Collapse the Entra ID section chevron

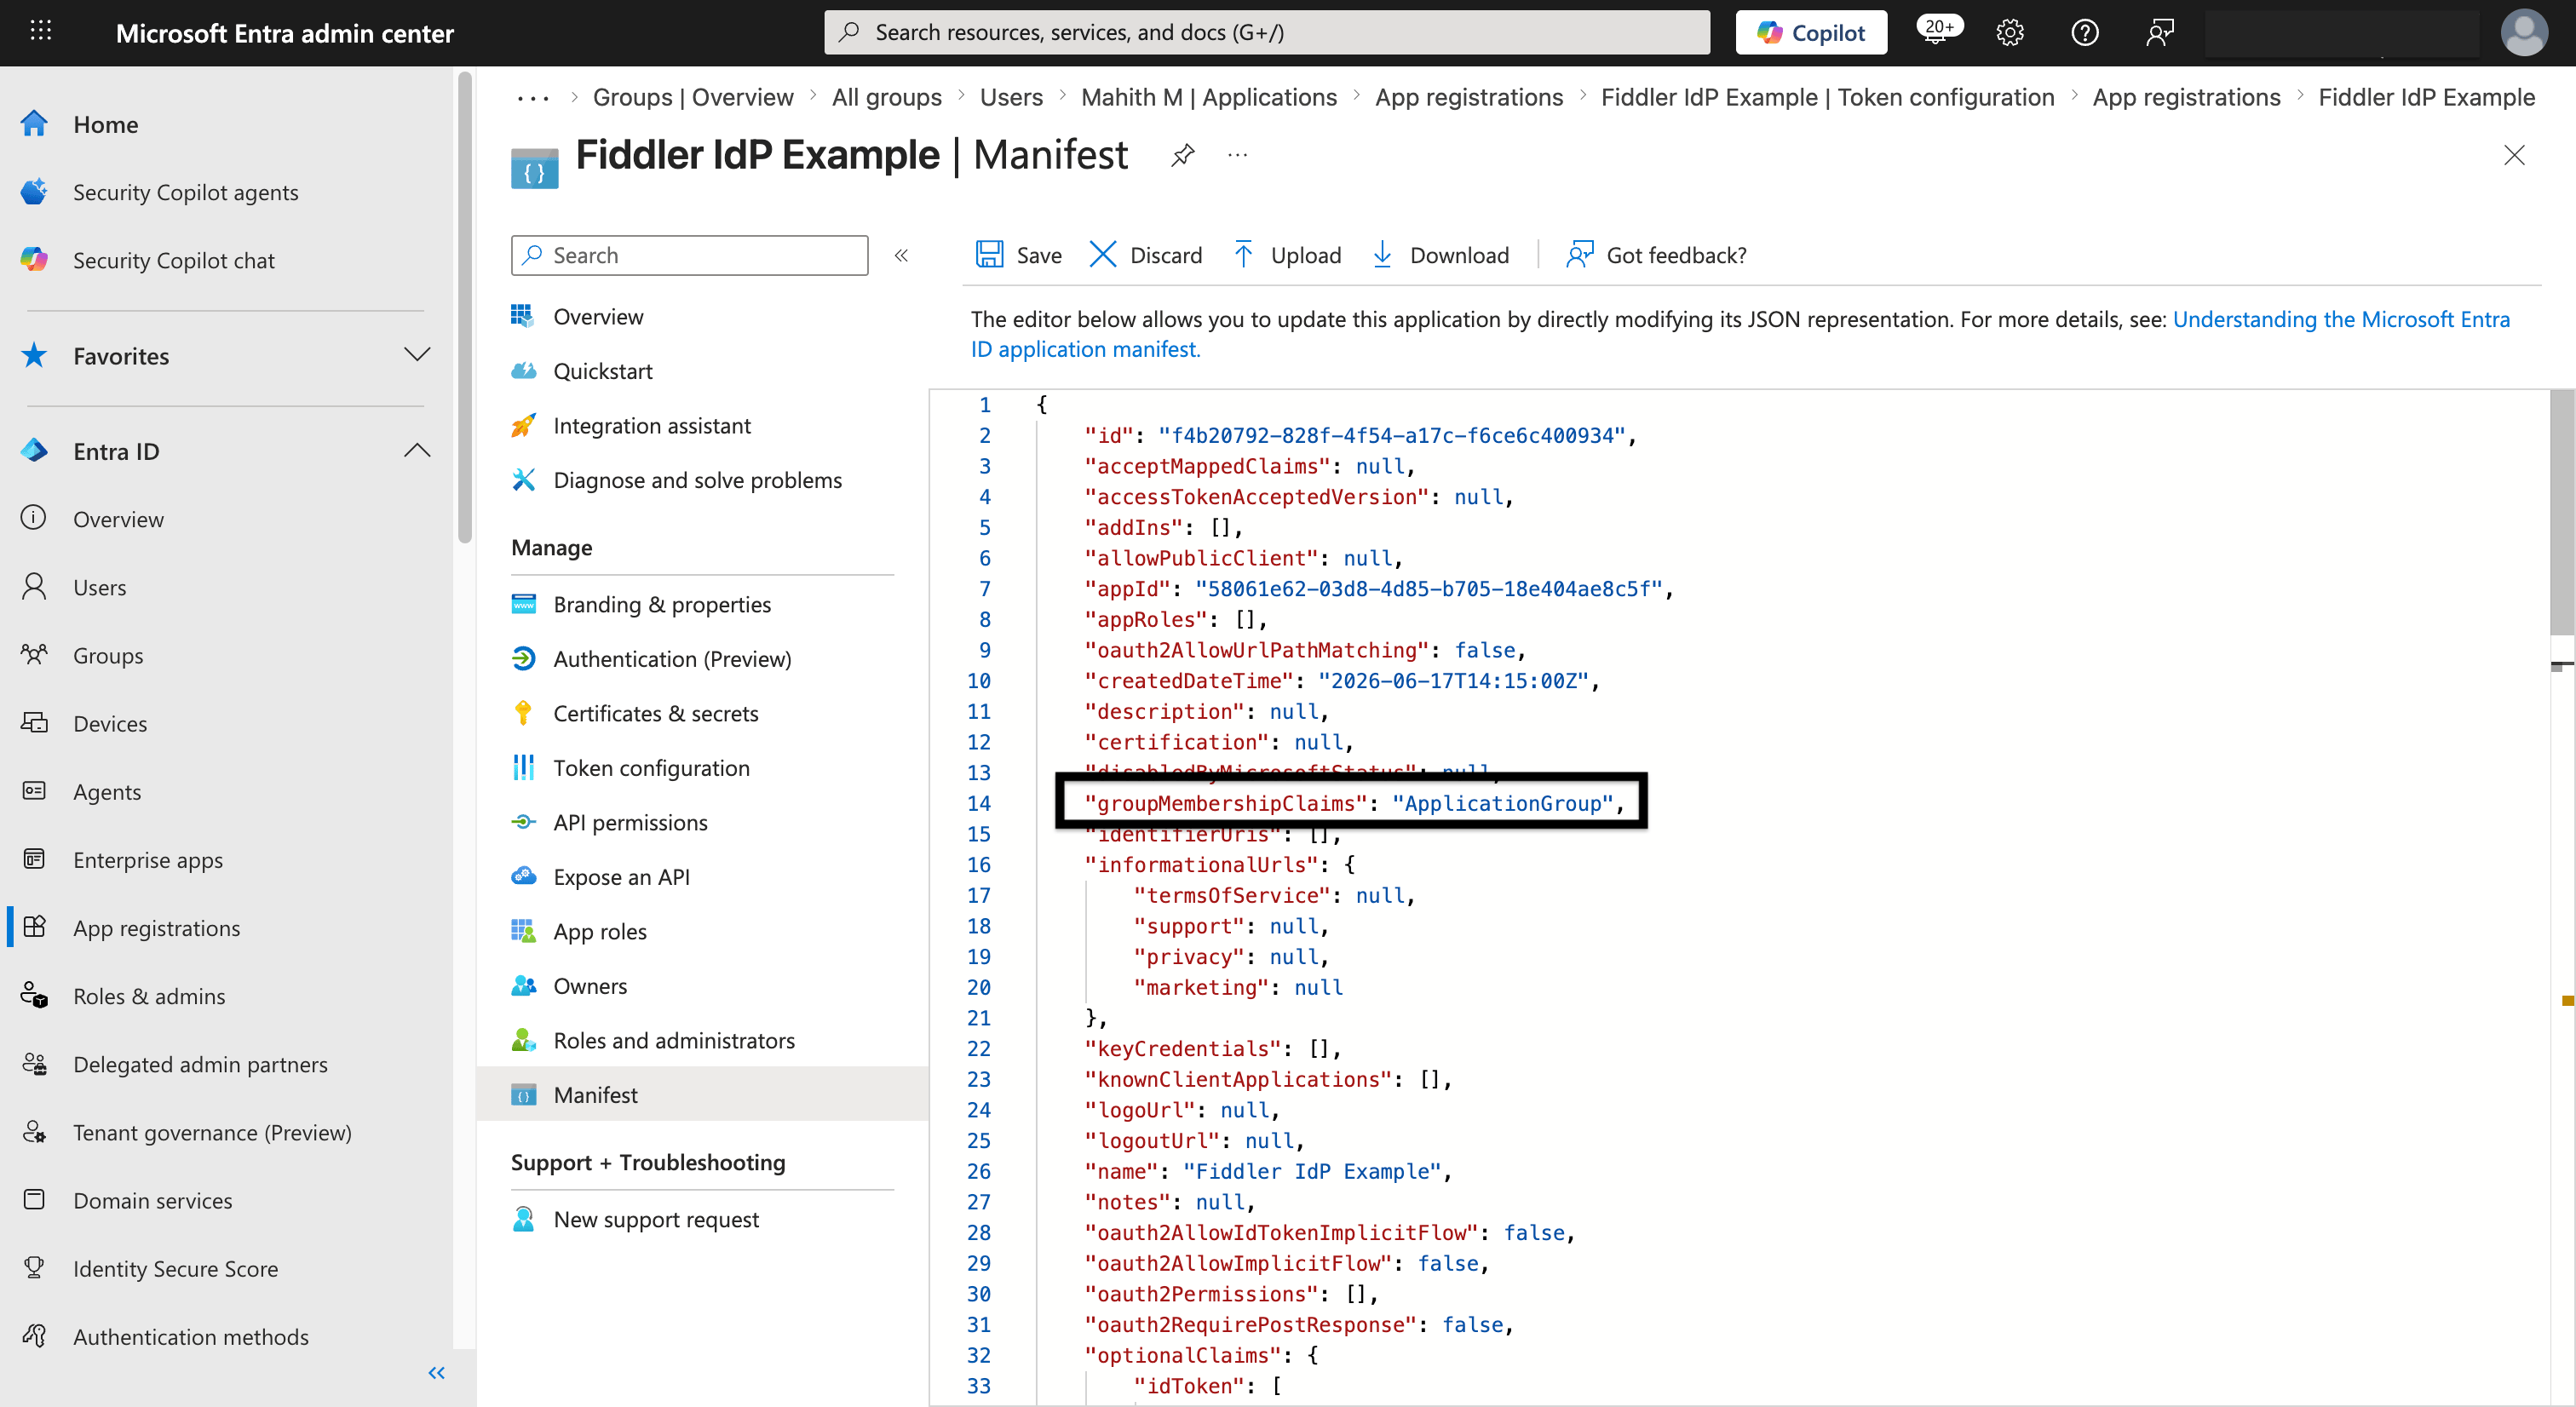[417, 450]
